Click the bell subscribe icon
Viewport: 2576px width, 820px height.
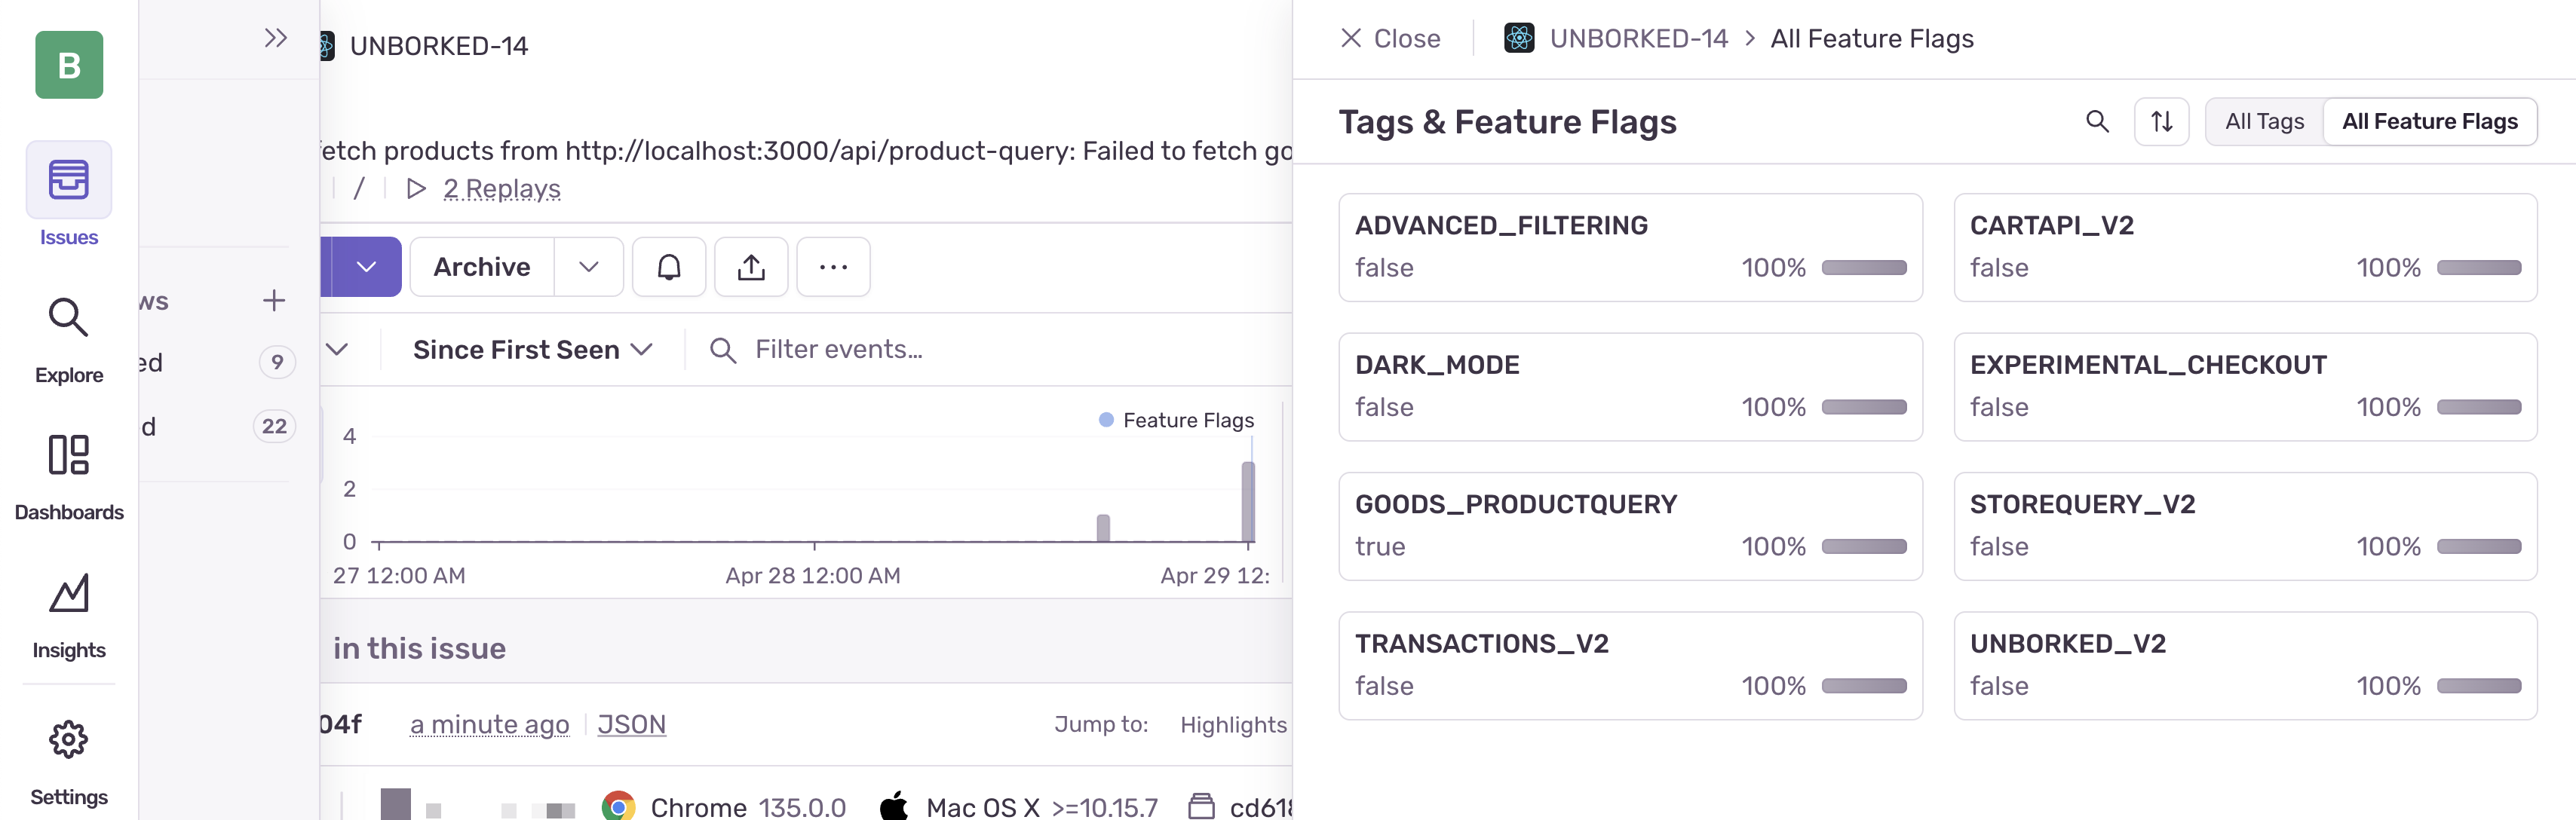click(x=669, y=267)
